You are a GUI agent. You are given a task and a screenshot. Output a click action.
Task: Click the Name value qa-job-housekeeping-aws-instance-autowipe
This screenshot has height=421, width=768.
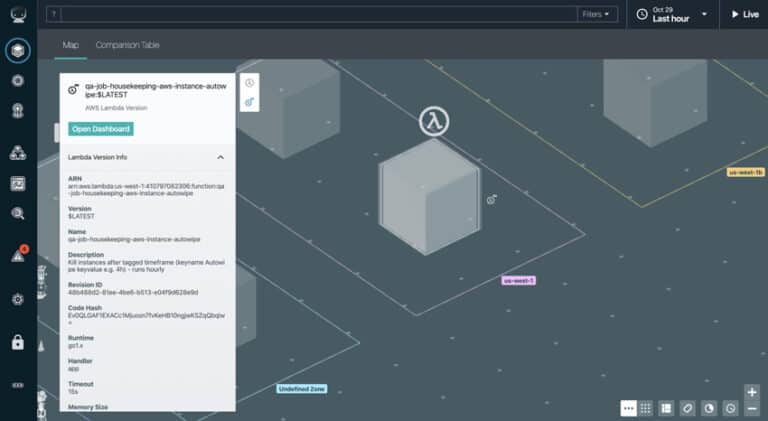coord(134,239)
